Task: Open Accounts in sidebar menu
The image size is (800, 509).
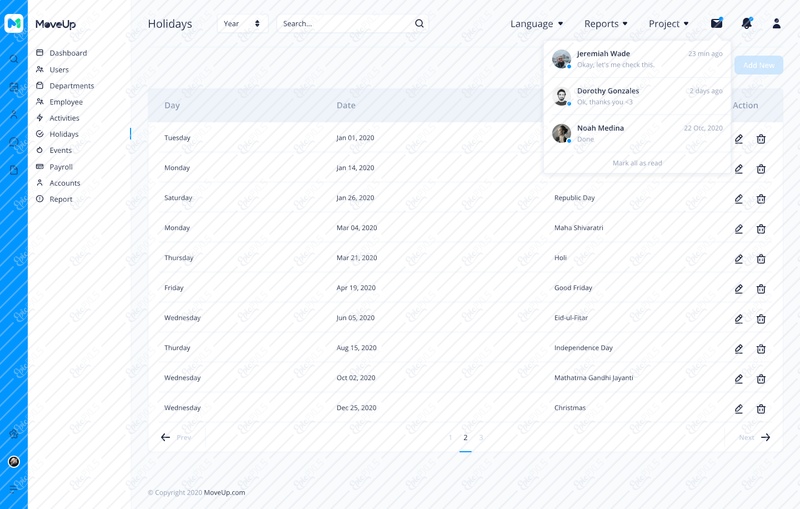Action: (x=58, y=183)
